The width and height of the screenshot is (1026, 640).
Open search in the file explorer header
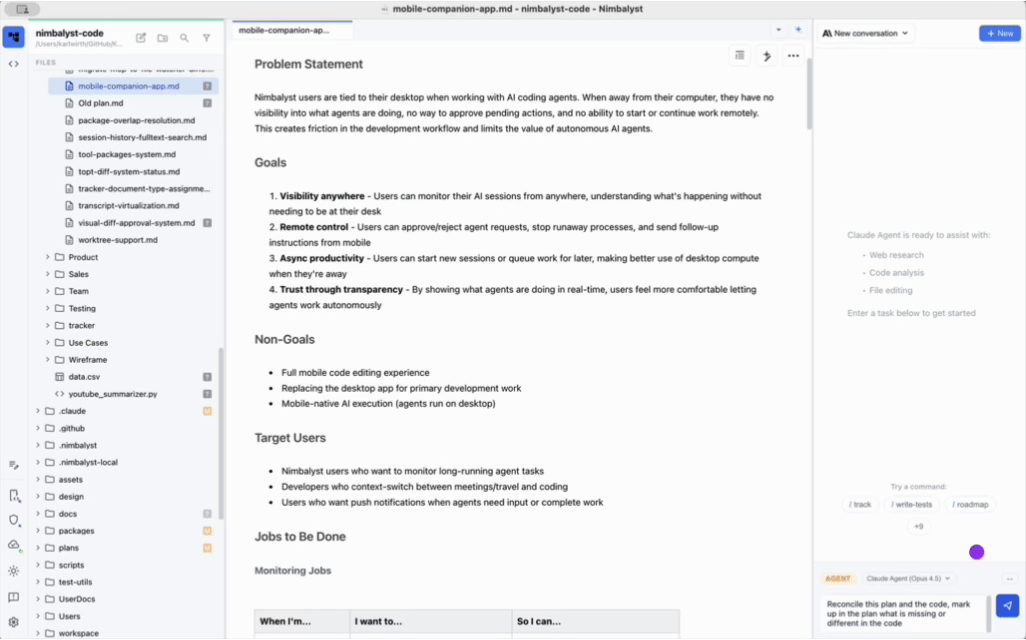point(184,37)
